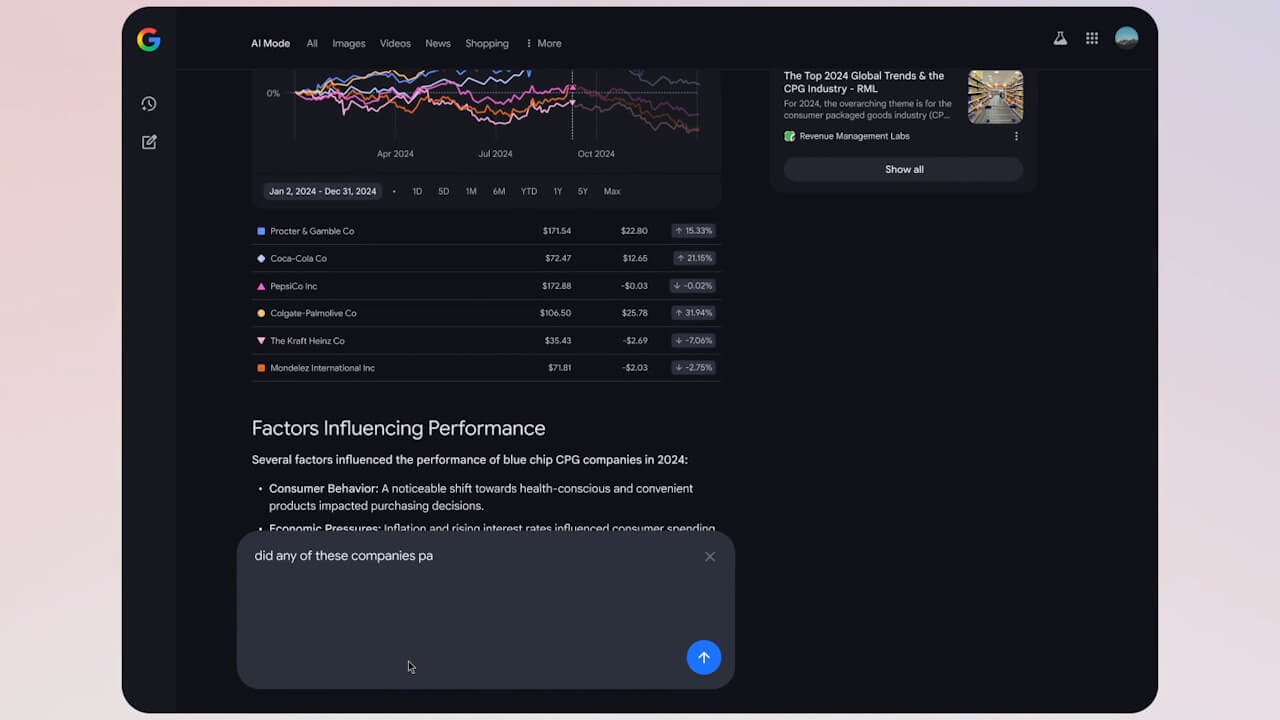Click the 21.15% change badge
Screen dimensions: 1280x720
pos(694,258)
